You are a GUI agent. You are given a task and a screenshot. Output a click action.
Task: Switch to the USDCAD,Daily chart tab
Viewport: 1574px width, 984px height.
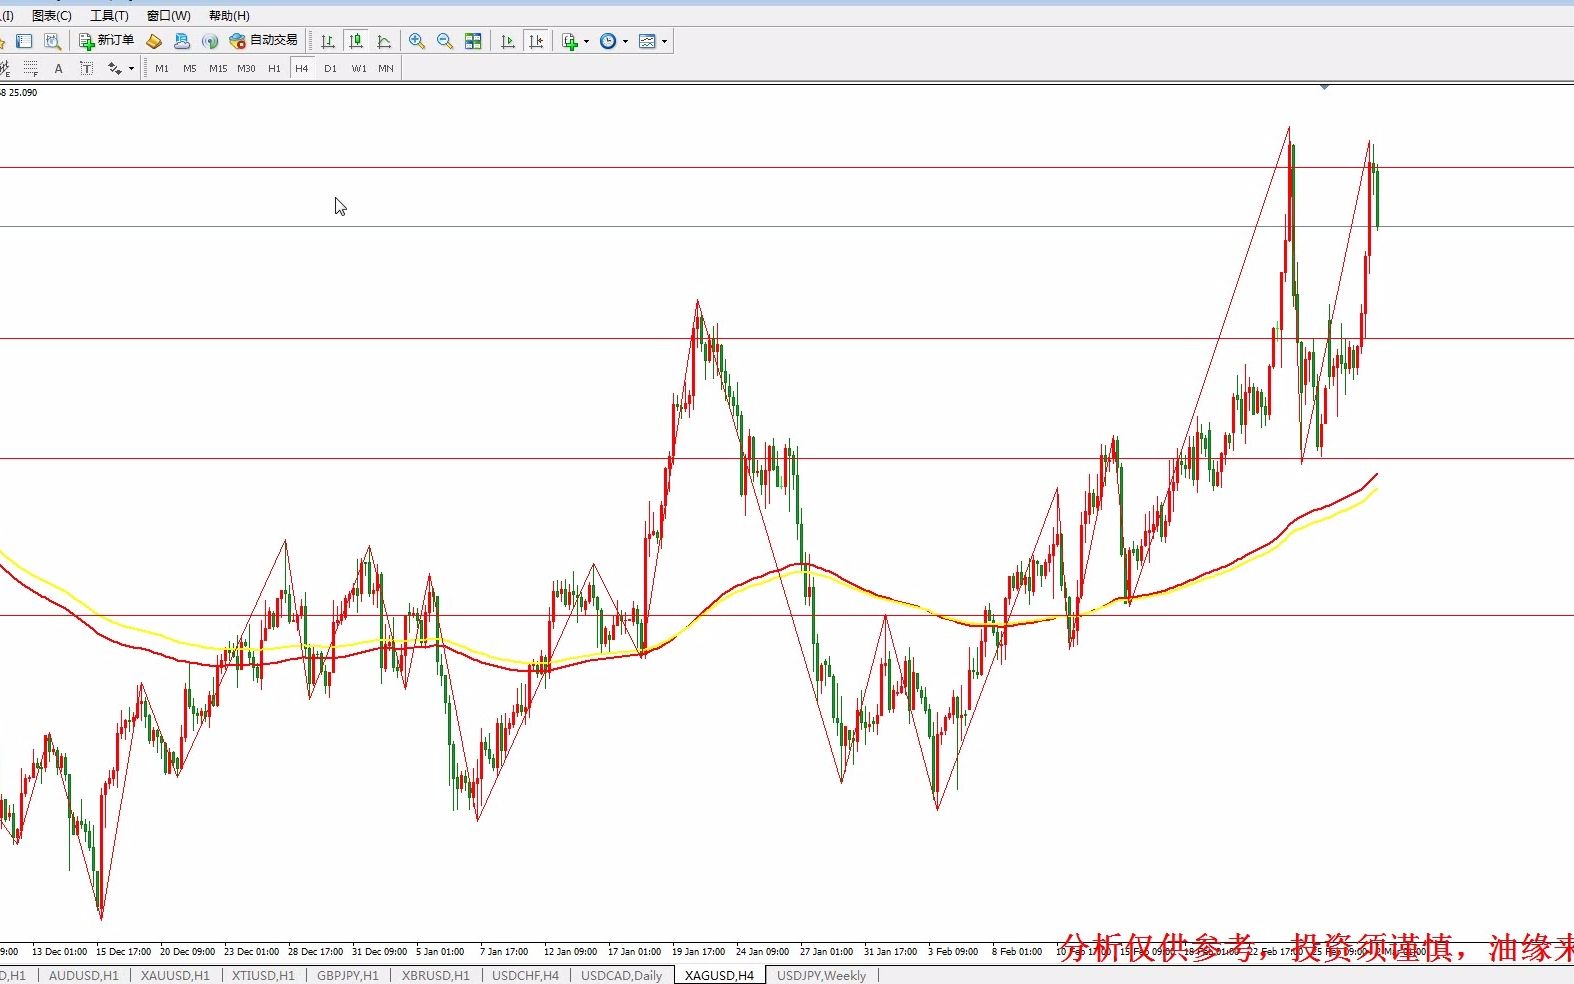pos(622,975)
